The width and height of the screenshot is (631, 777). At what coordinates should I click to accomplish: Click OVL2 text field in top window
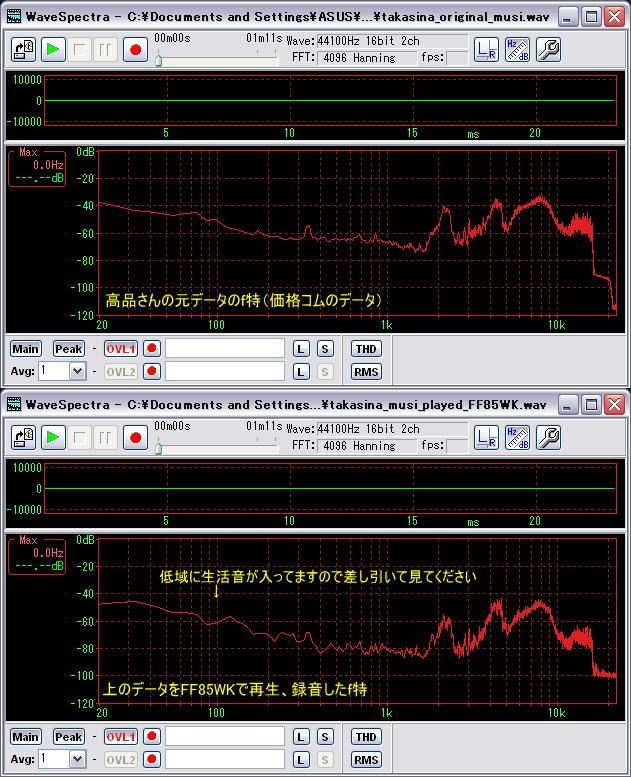225,371
